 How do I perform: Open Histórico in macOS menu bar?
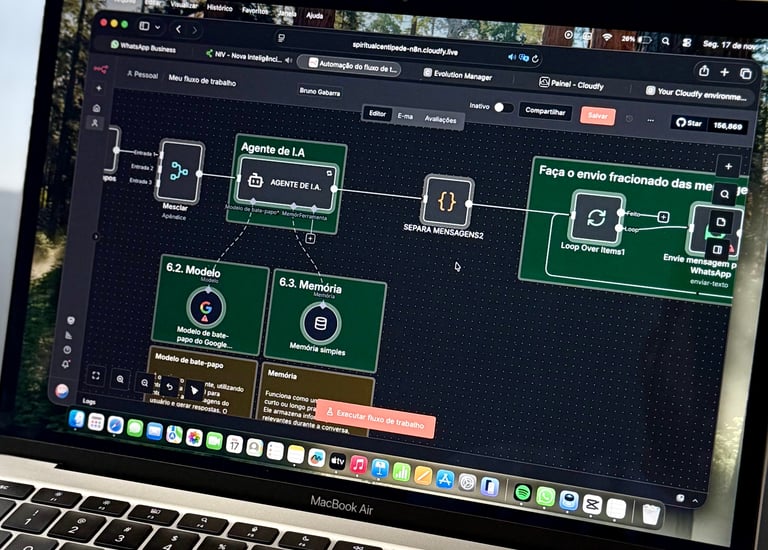[219, 8]
